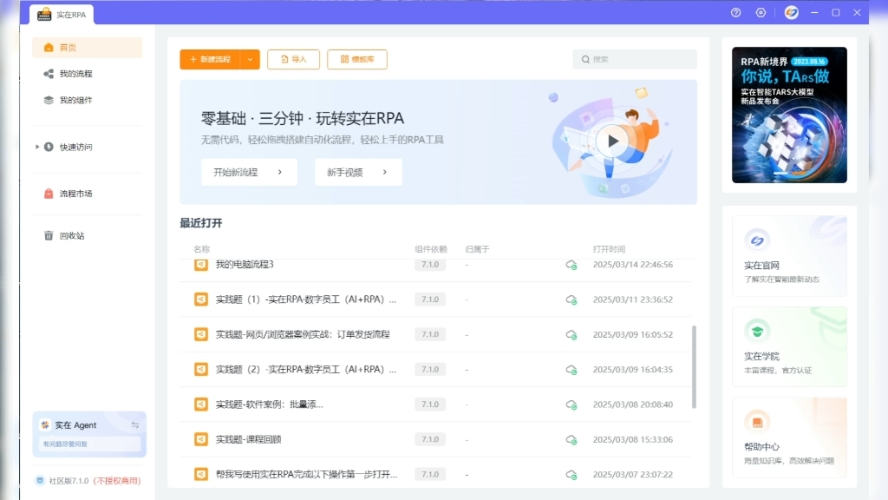Click the 导入 button
888x500 pixels.
pos(293,59)
